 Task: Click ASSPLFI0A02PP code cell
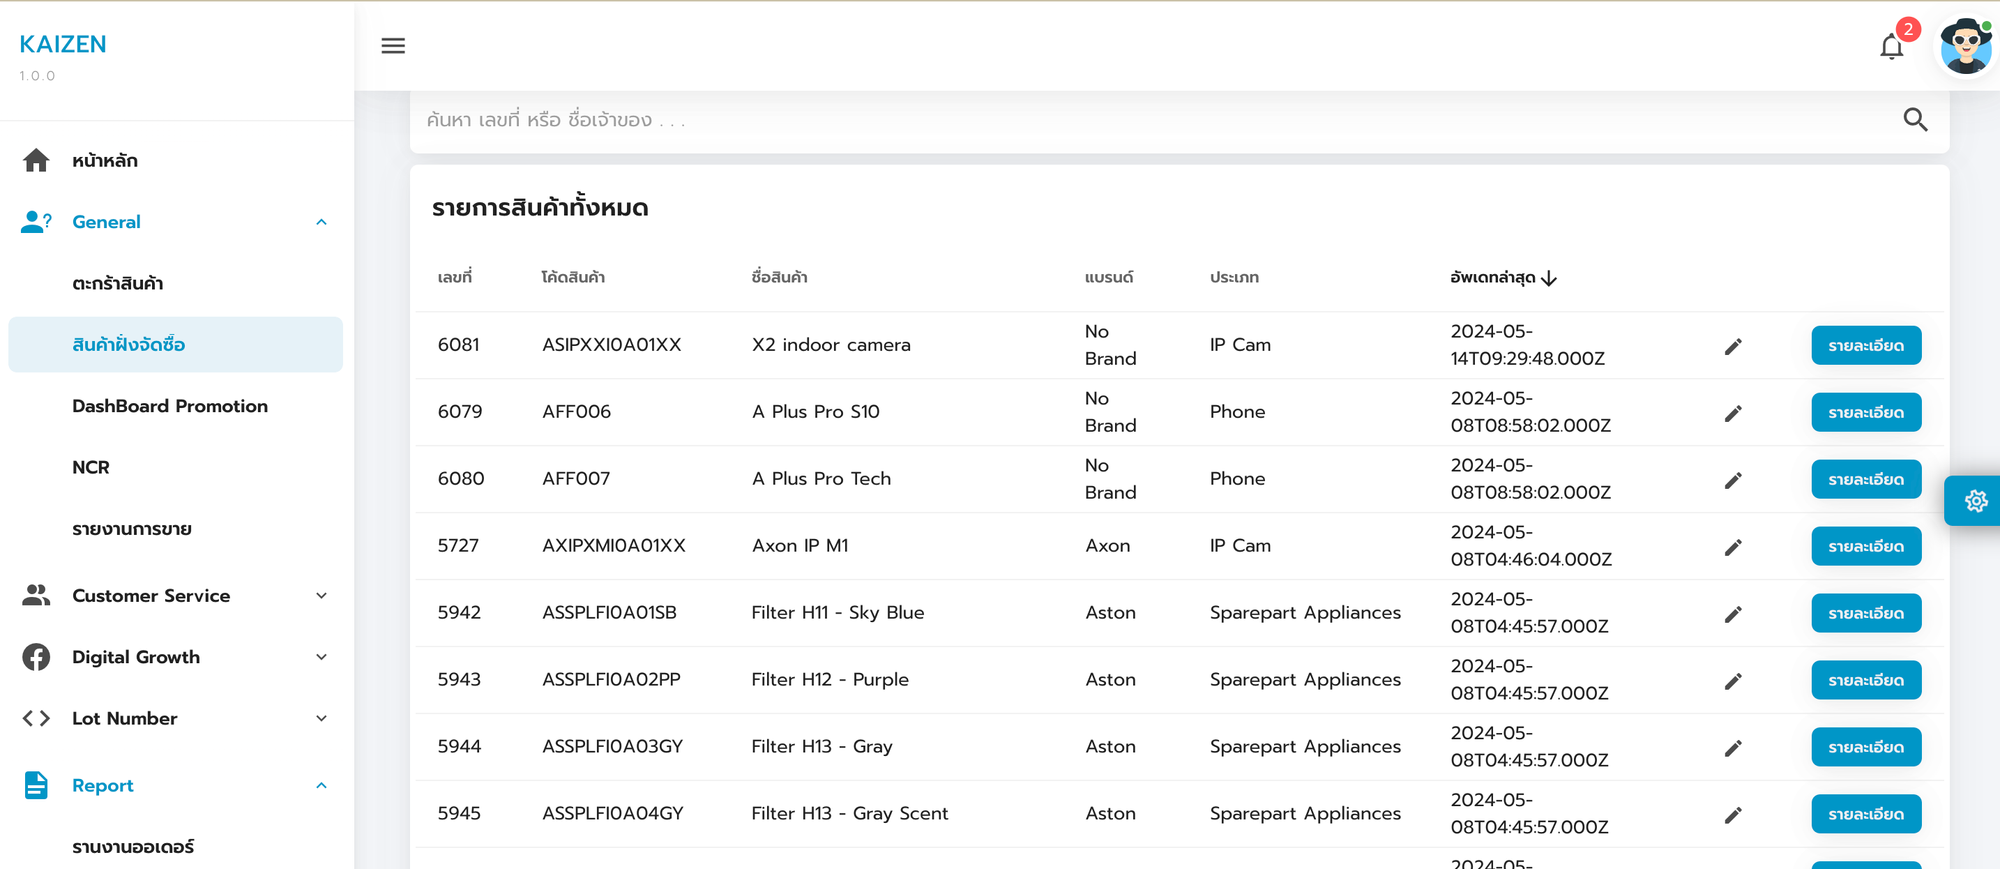pos(611,680)
